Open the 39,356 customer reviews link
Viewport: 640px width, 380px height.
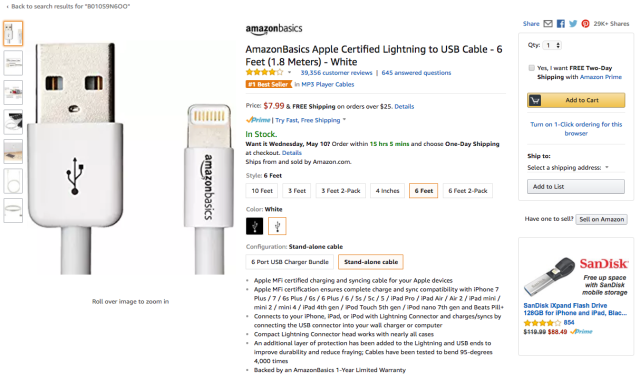coord(336,73)
